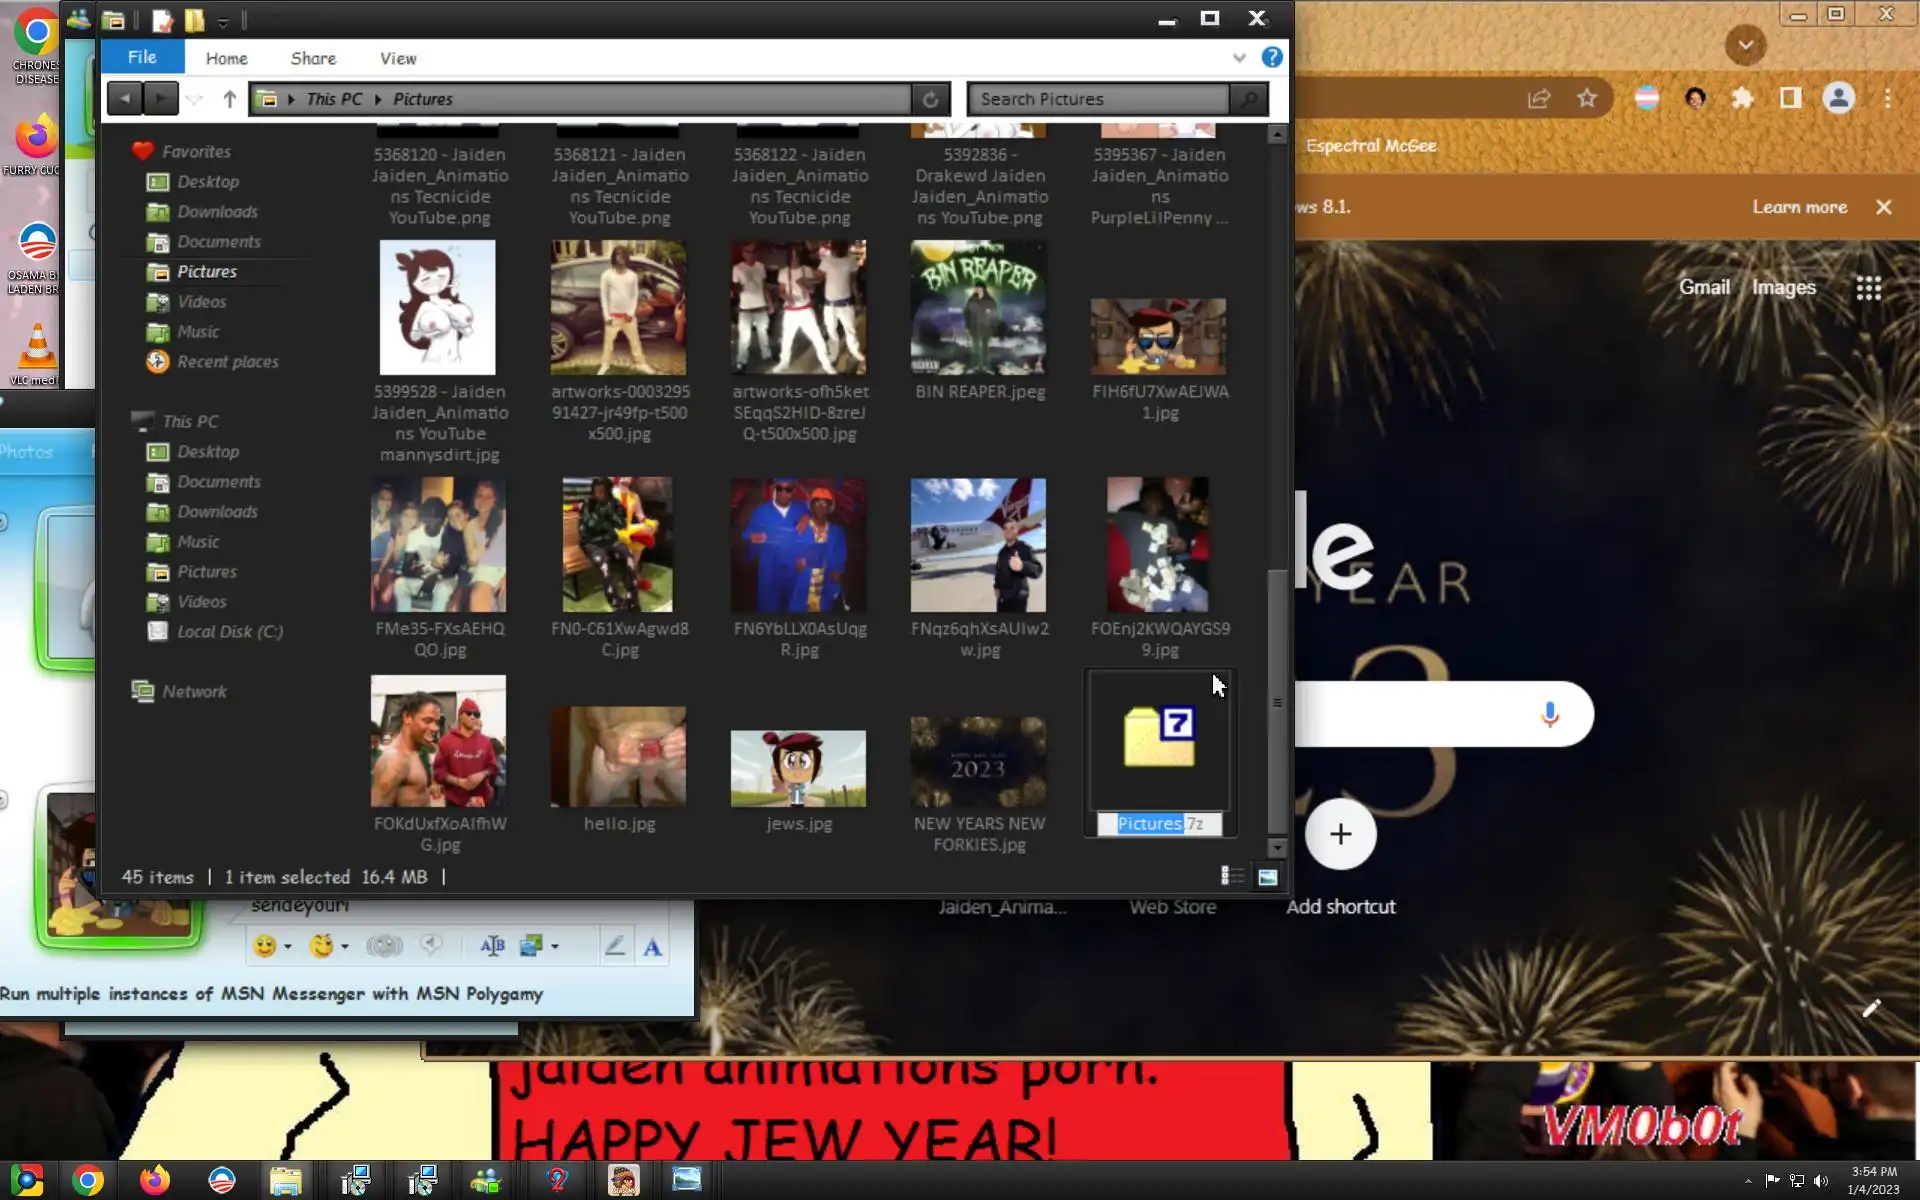Open Chrome extensions puzzle icon
This screenshot has height=1200, width=1920.
coord(1743,98)
